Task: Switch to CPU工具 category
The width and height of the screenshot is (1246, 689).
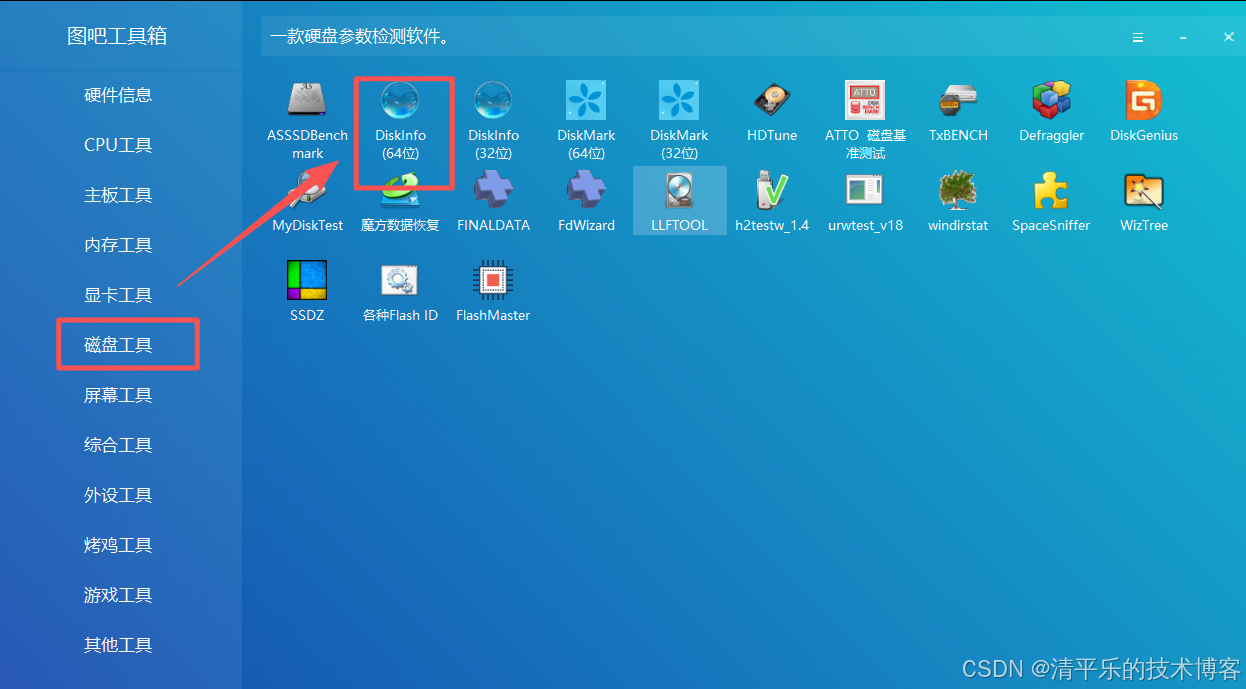Action: point(118,145)
